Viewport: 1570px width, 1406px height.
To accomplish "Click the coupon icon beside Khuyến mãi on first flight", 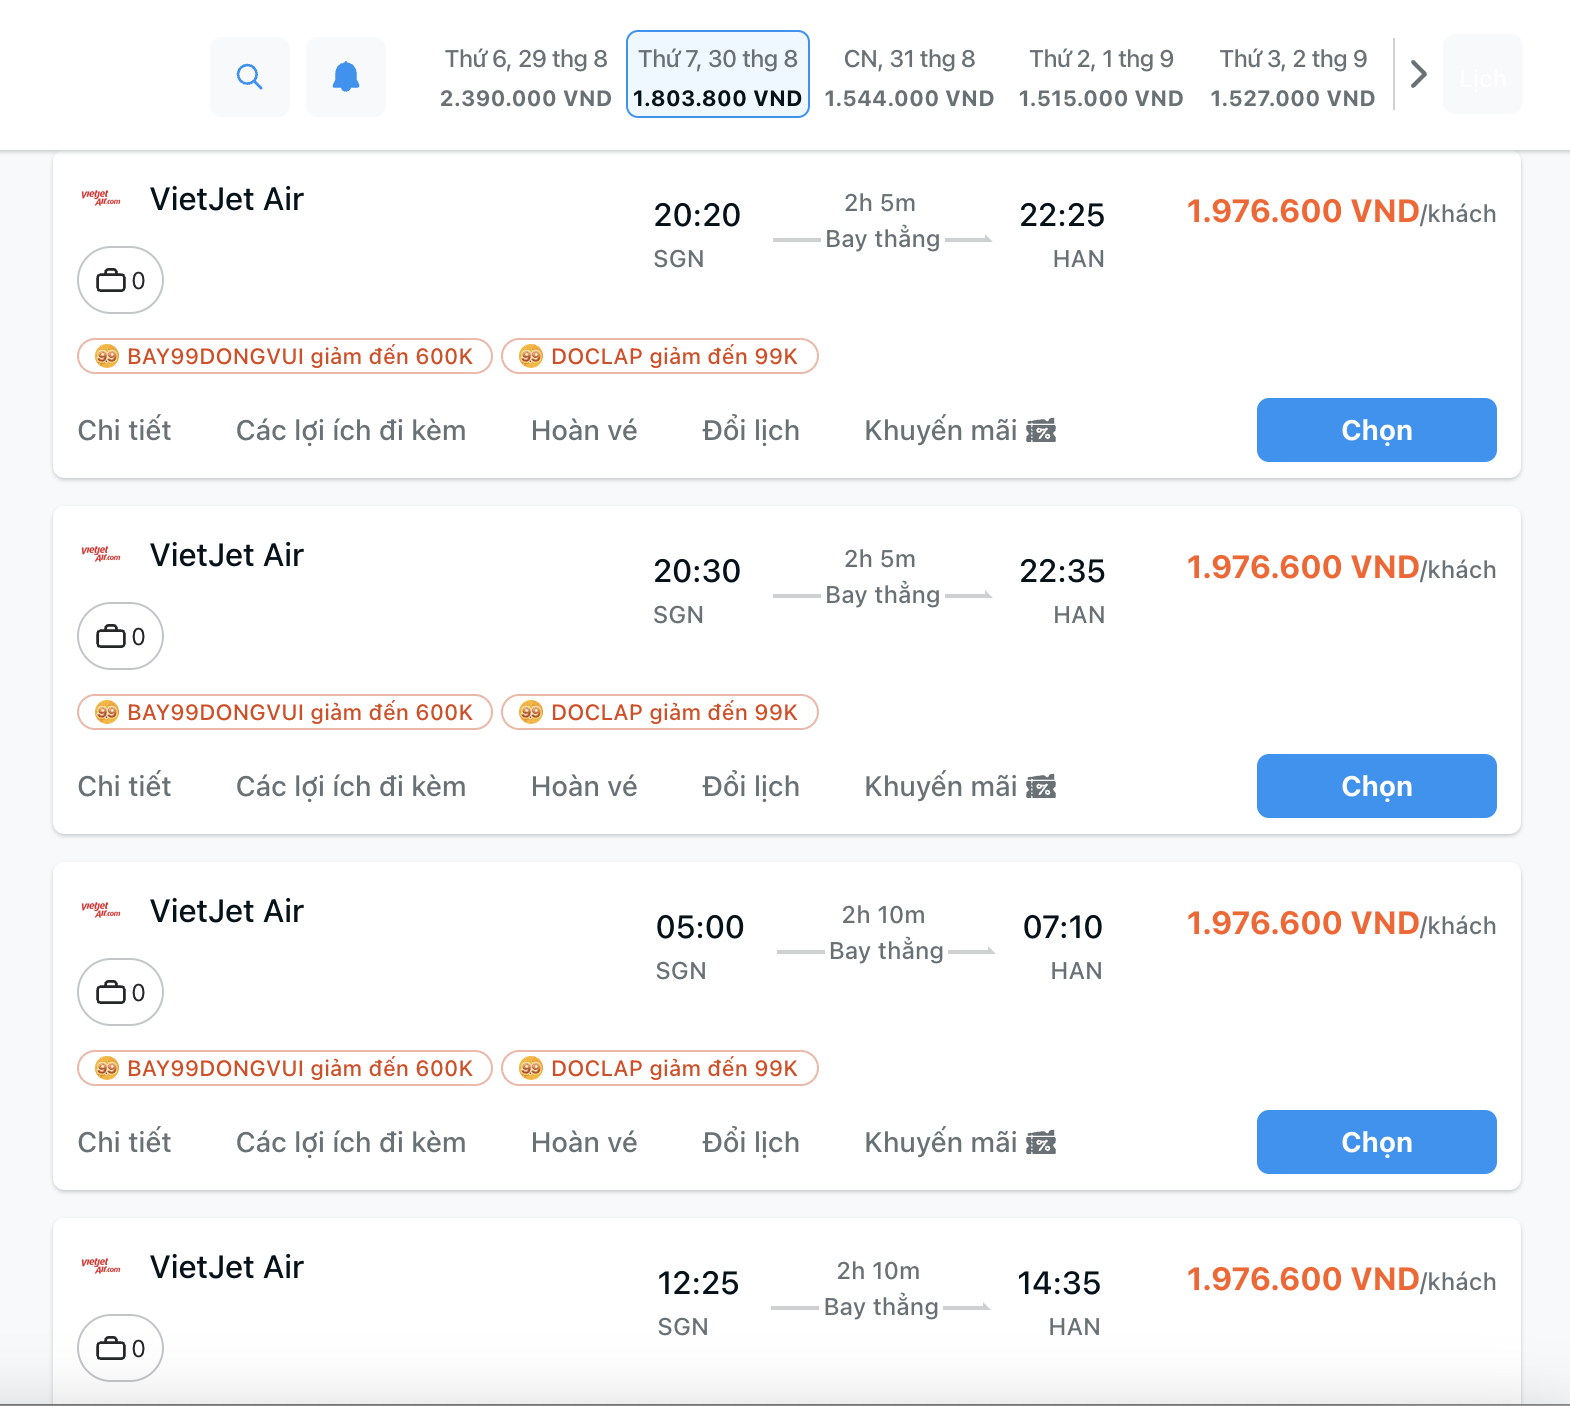I will [x=1042, y=430].
